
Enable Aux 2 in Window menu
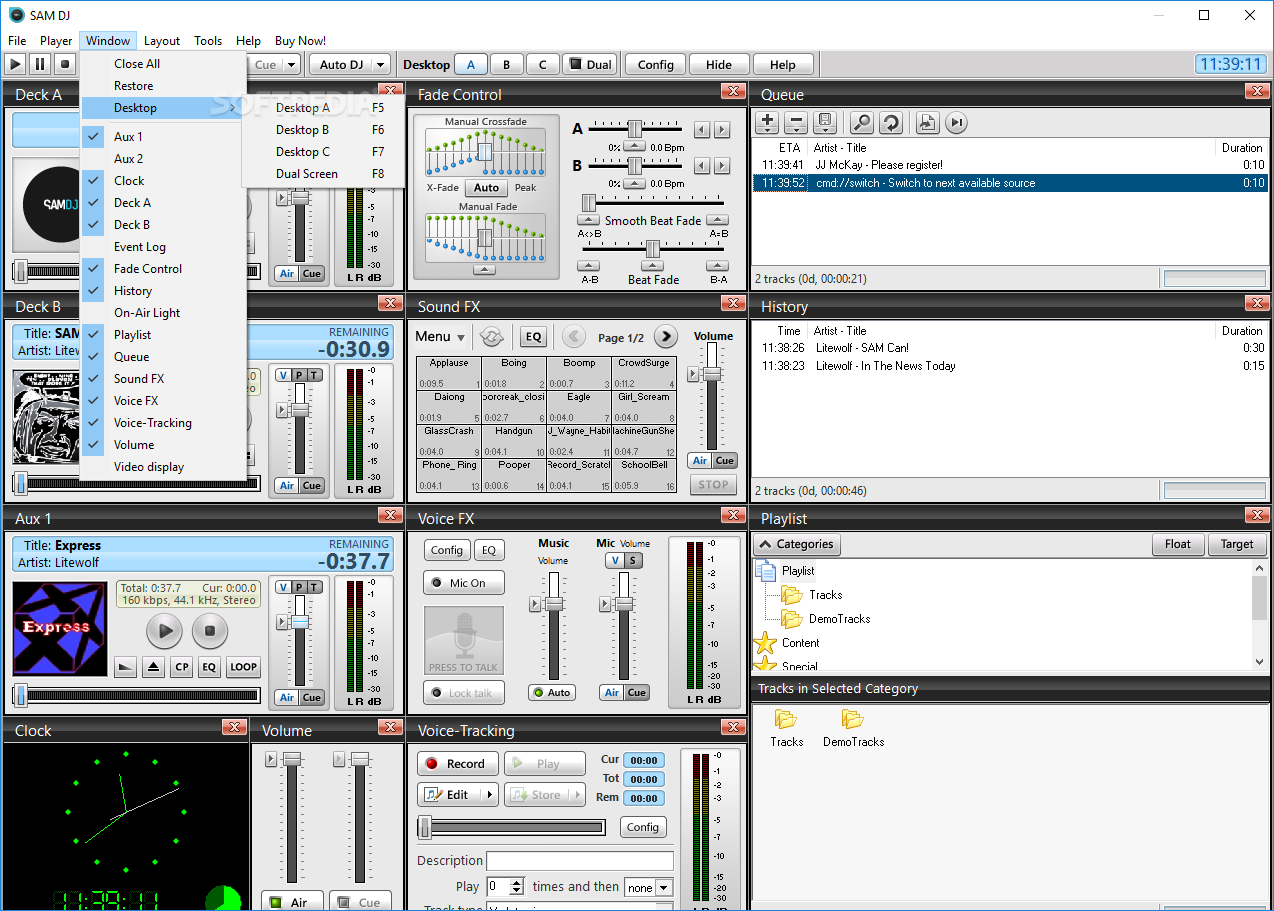tap(163, 159)
